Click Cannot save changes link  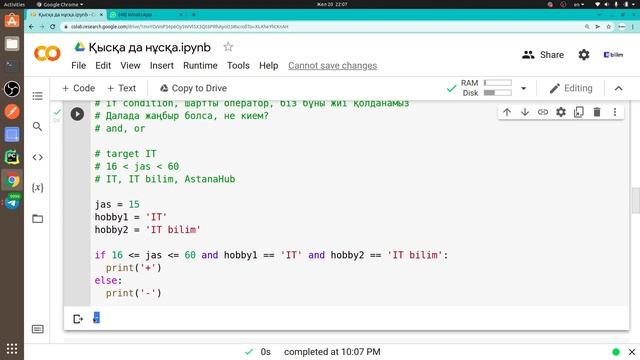pyautogui.click(x=333, y=66)
